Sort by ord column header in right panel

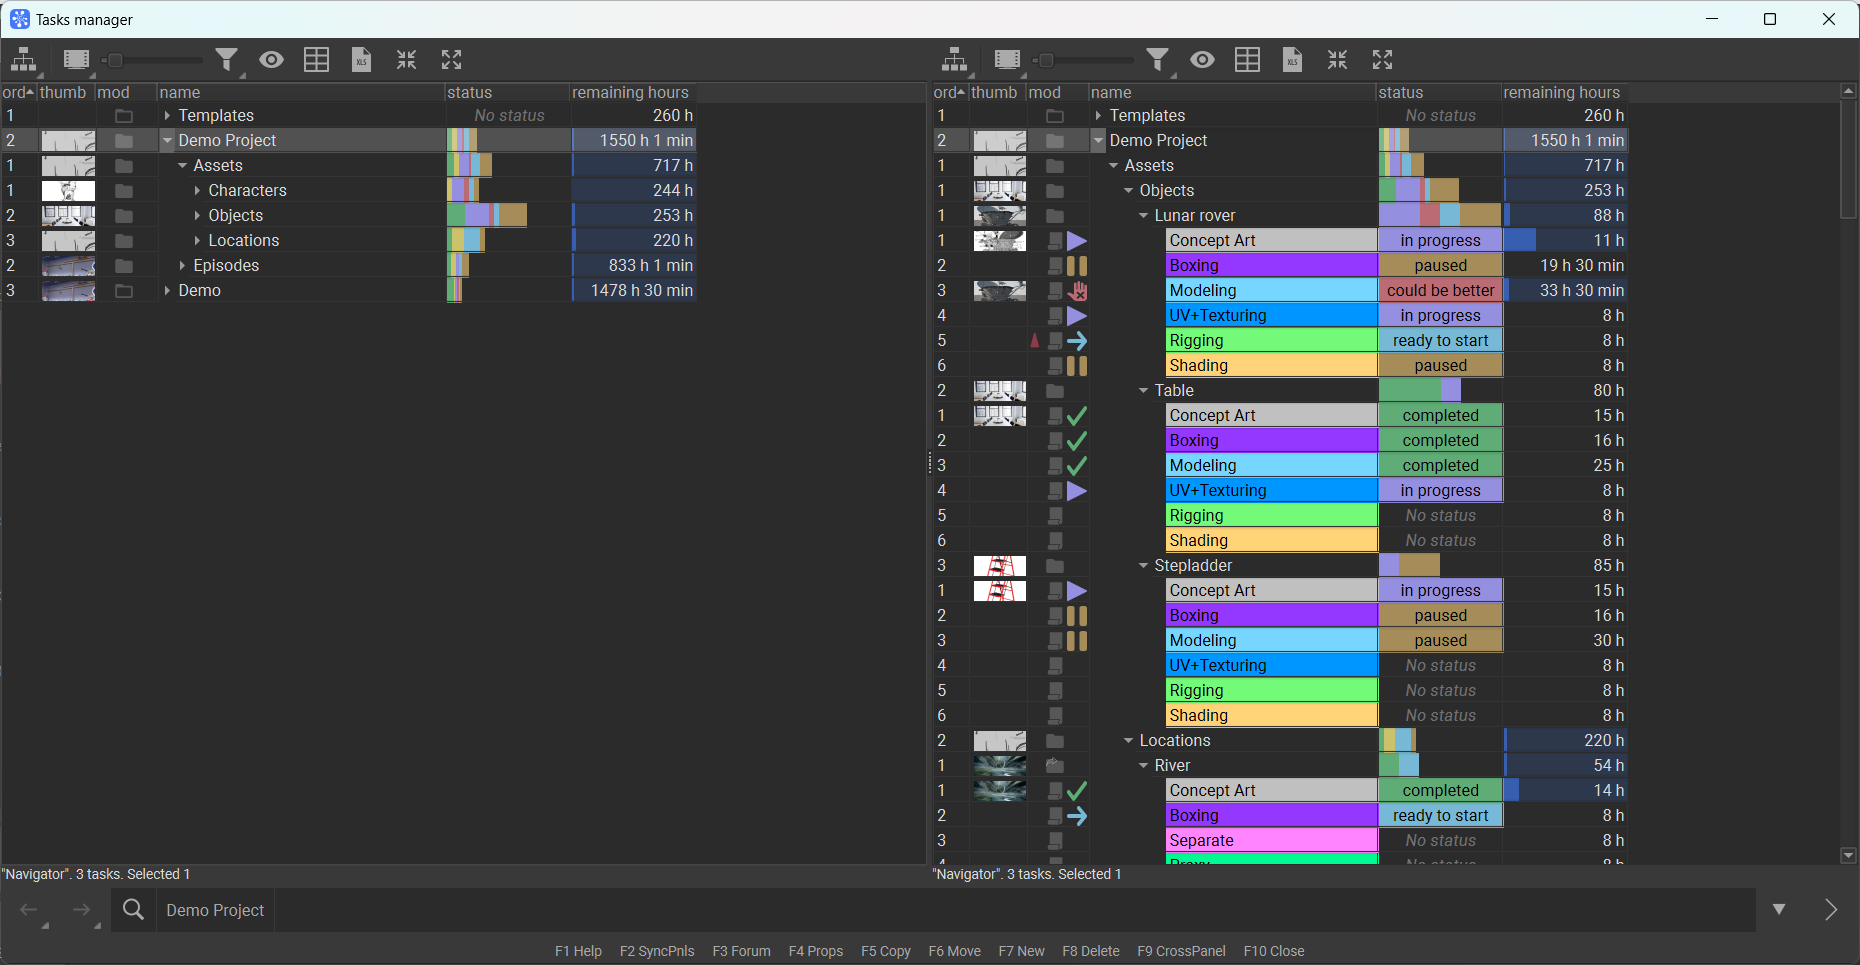(949, 92)
